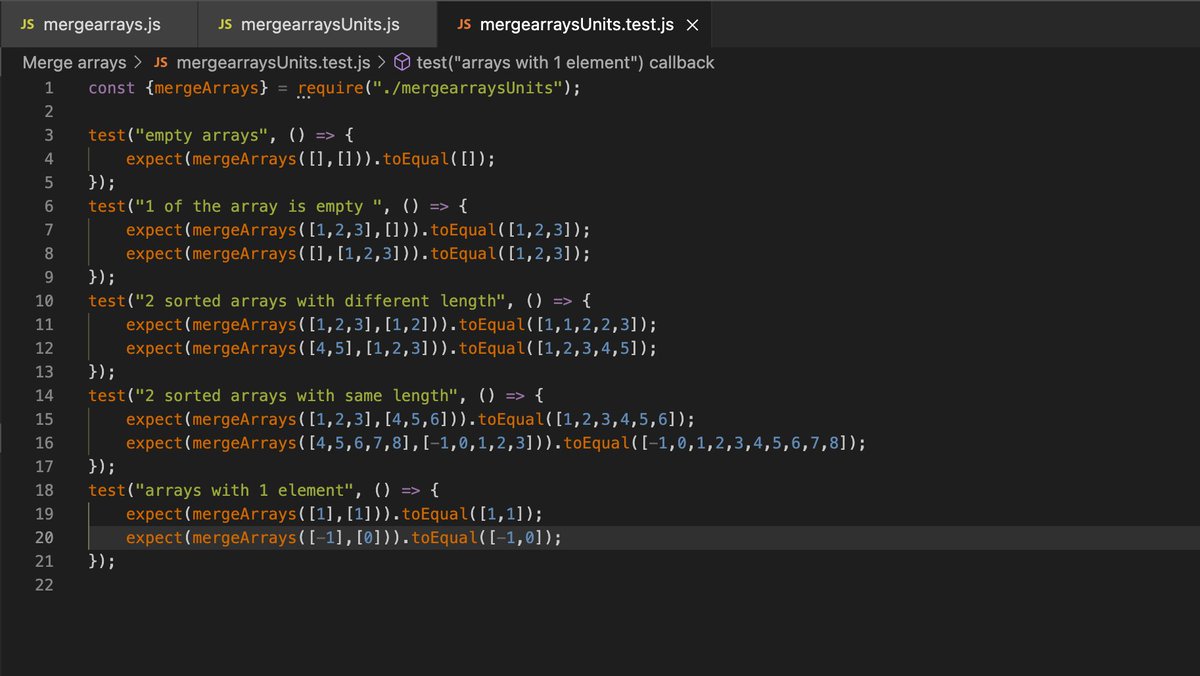Click the expect call on line 8
Image resolution: width=1200 pixels, height=676 pixels.
coord(154,253)
